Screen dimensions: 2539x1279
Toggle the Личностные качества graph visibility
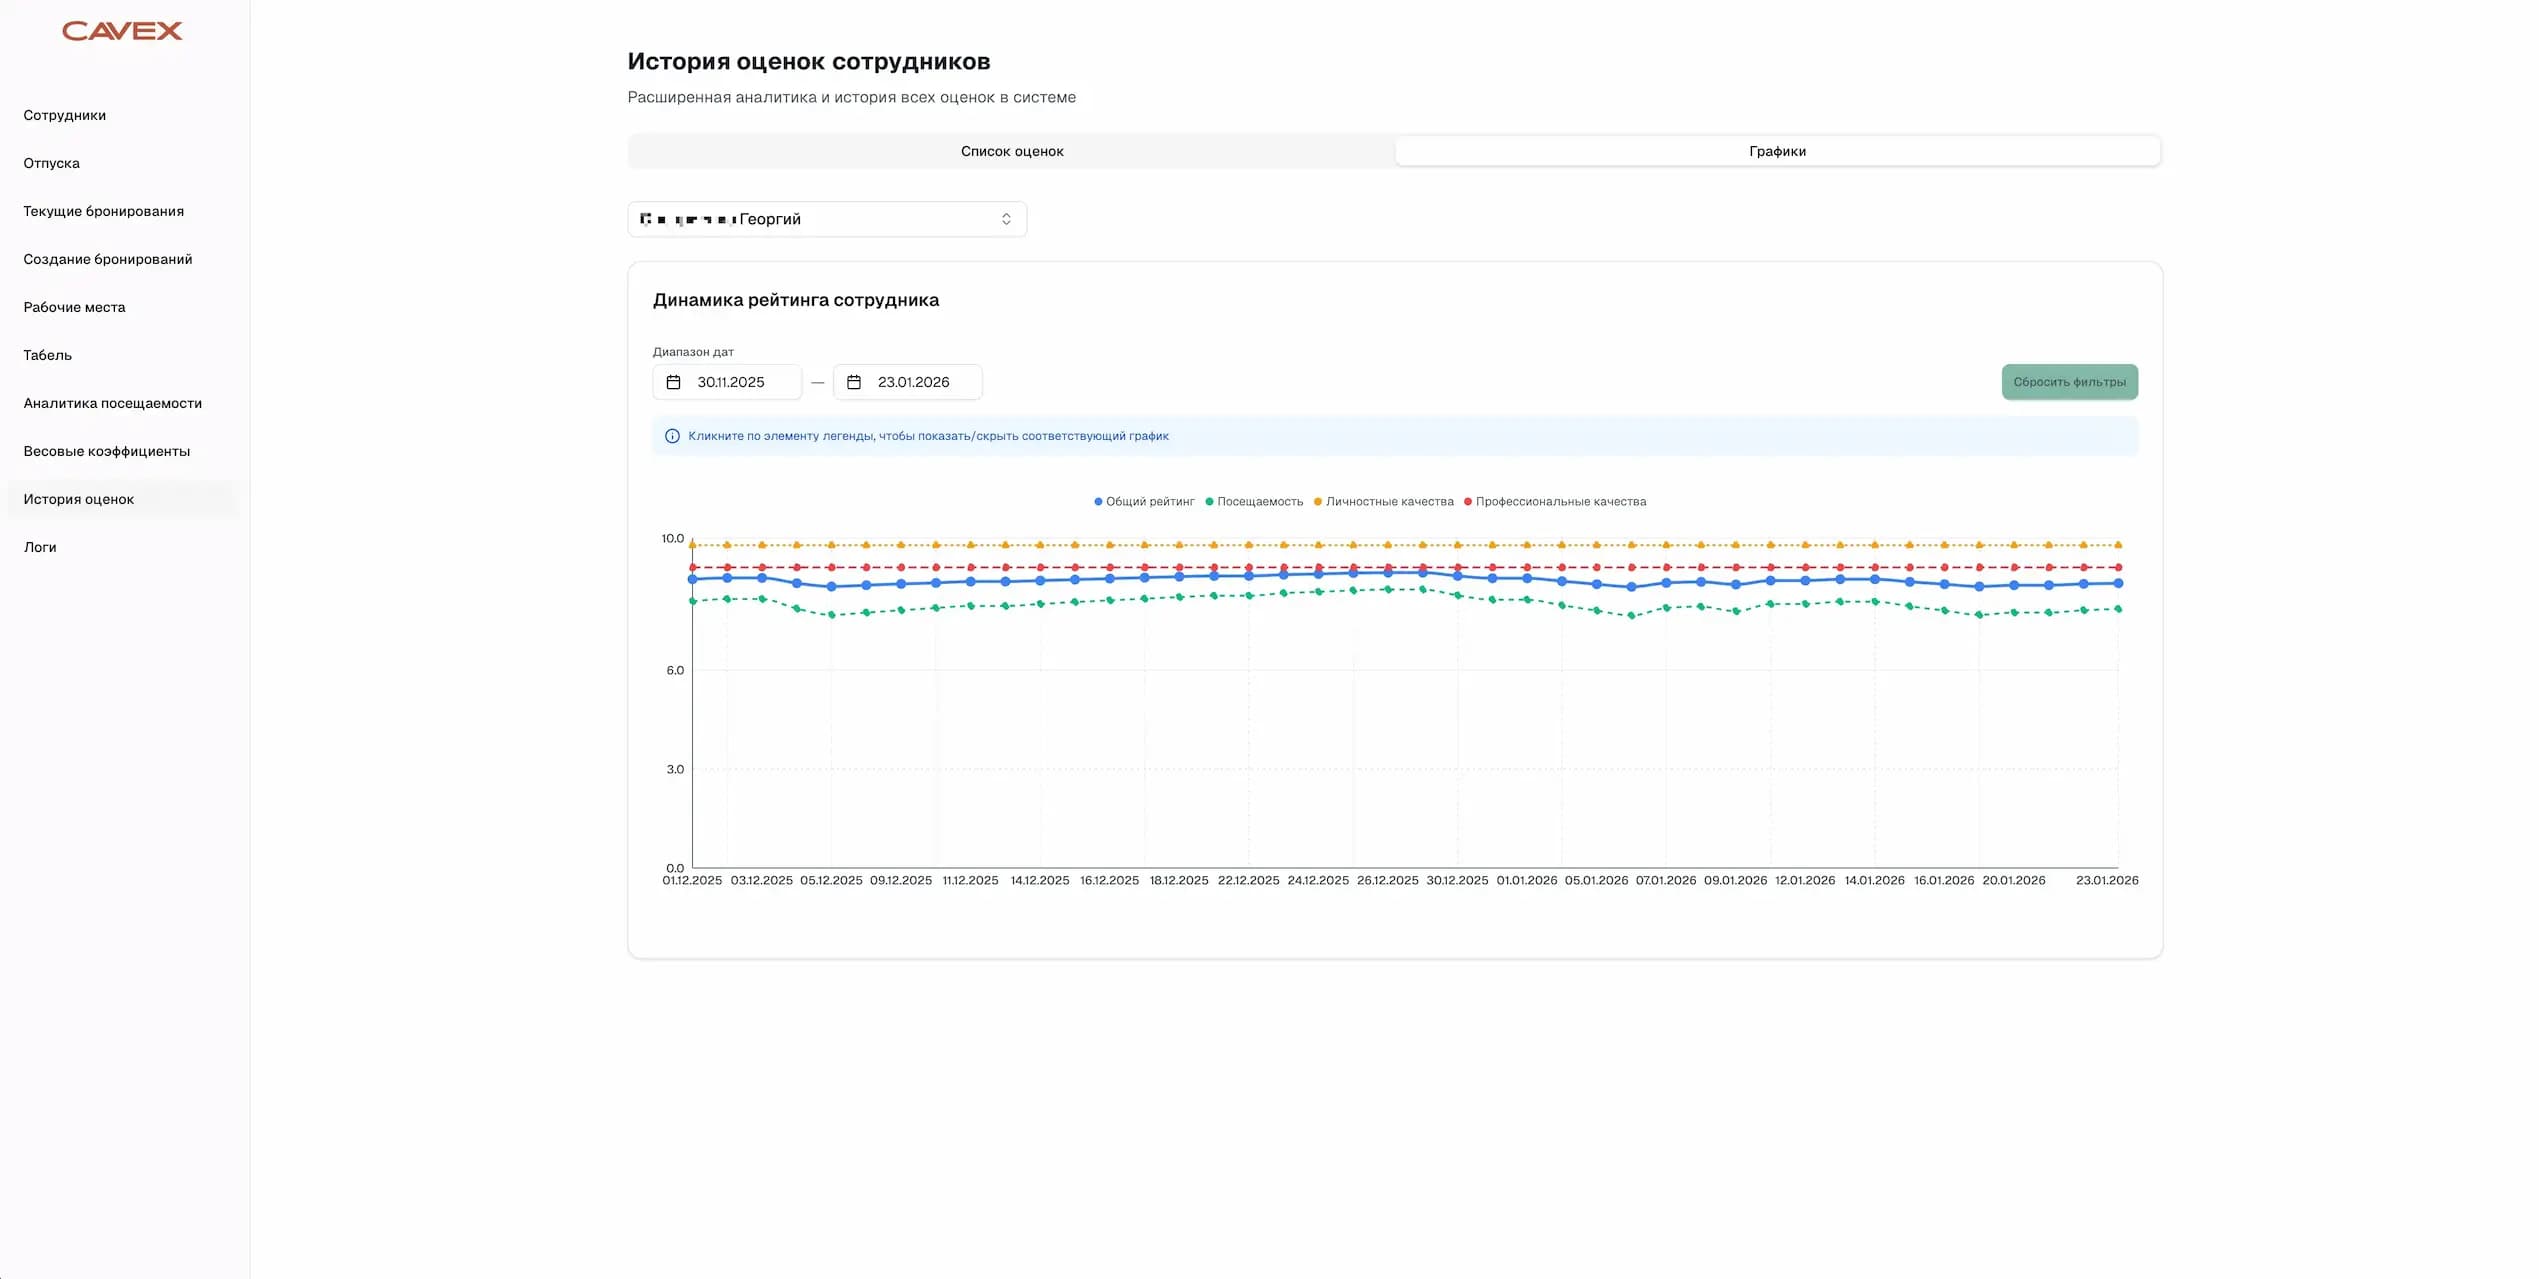click(1385, 501)
